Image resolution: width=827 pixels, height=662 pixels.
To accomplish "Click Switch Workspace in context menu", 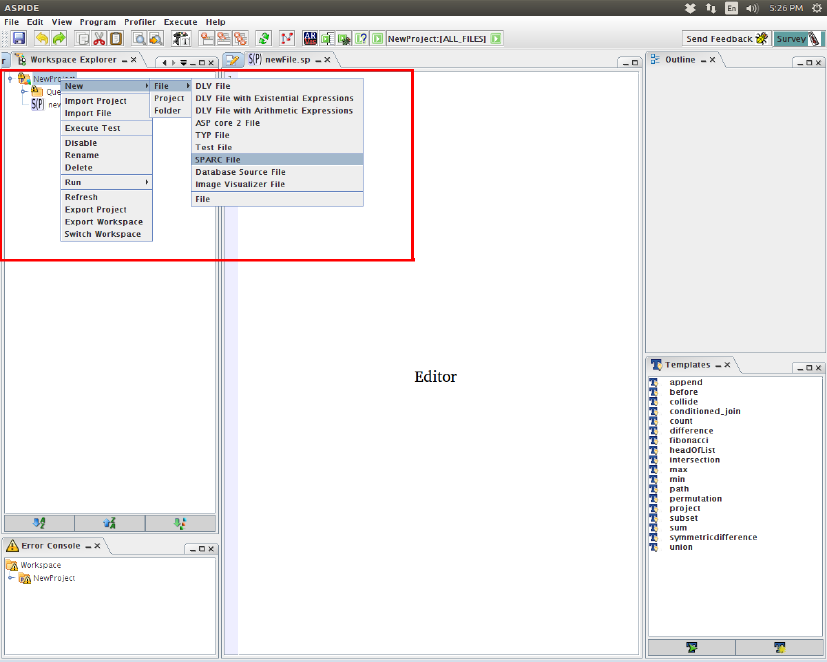I will click(106, 234).
